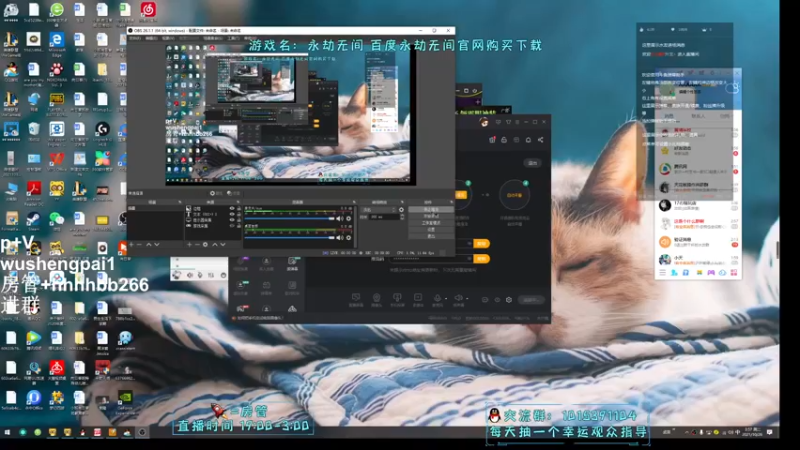Image resolution: width=800 pixels, height=450 pixels.
Task: Reveal the masked stream key in streaming app
Action: click(469, 259)
